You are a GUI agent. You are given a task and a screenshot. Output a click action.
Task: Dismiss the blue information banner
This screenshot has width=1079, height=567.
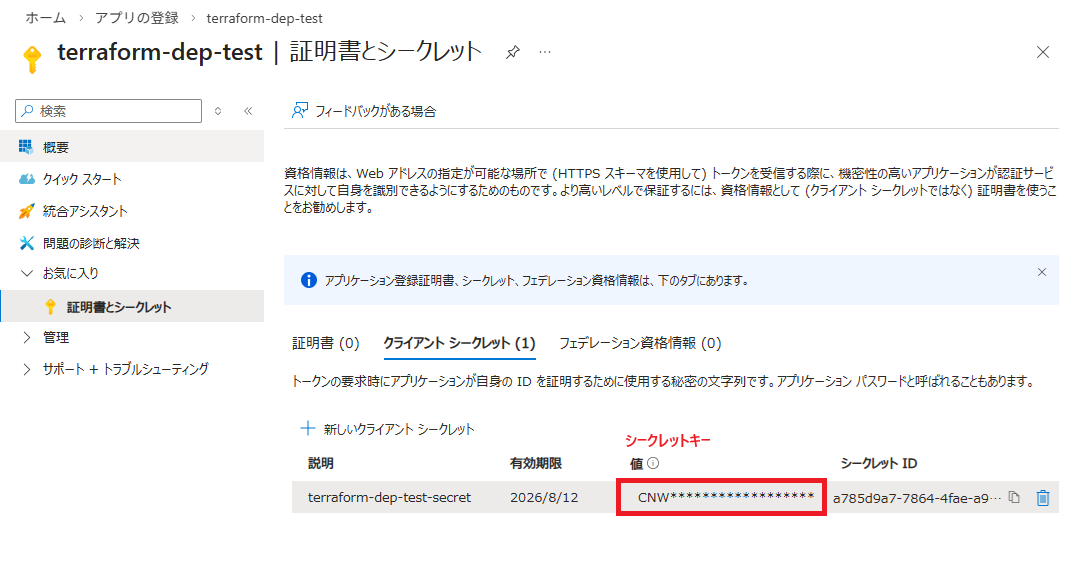point(1042,272)
